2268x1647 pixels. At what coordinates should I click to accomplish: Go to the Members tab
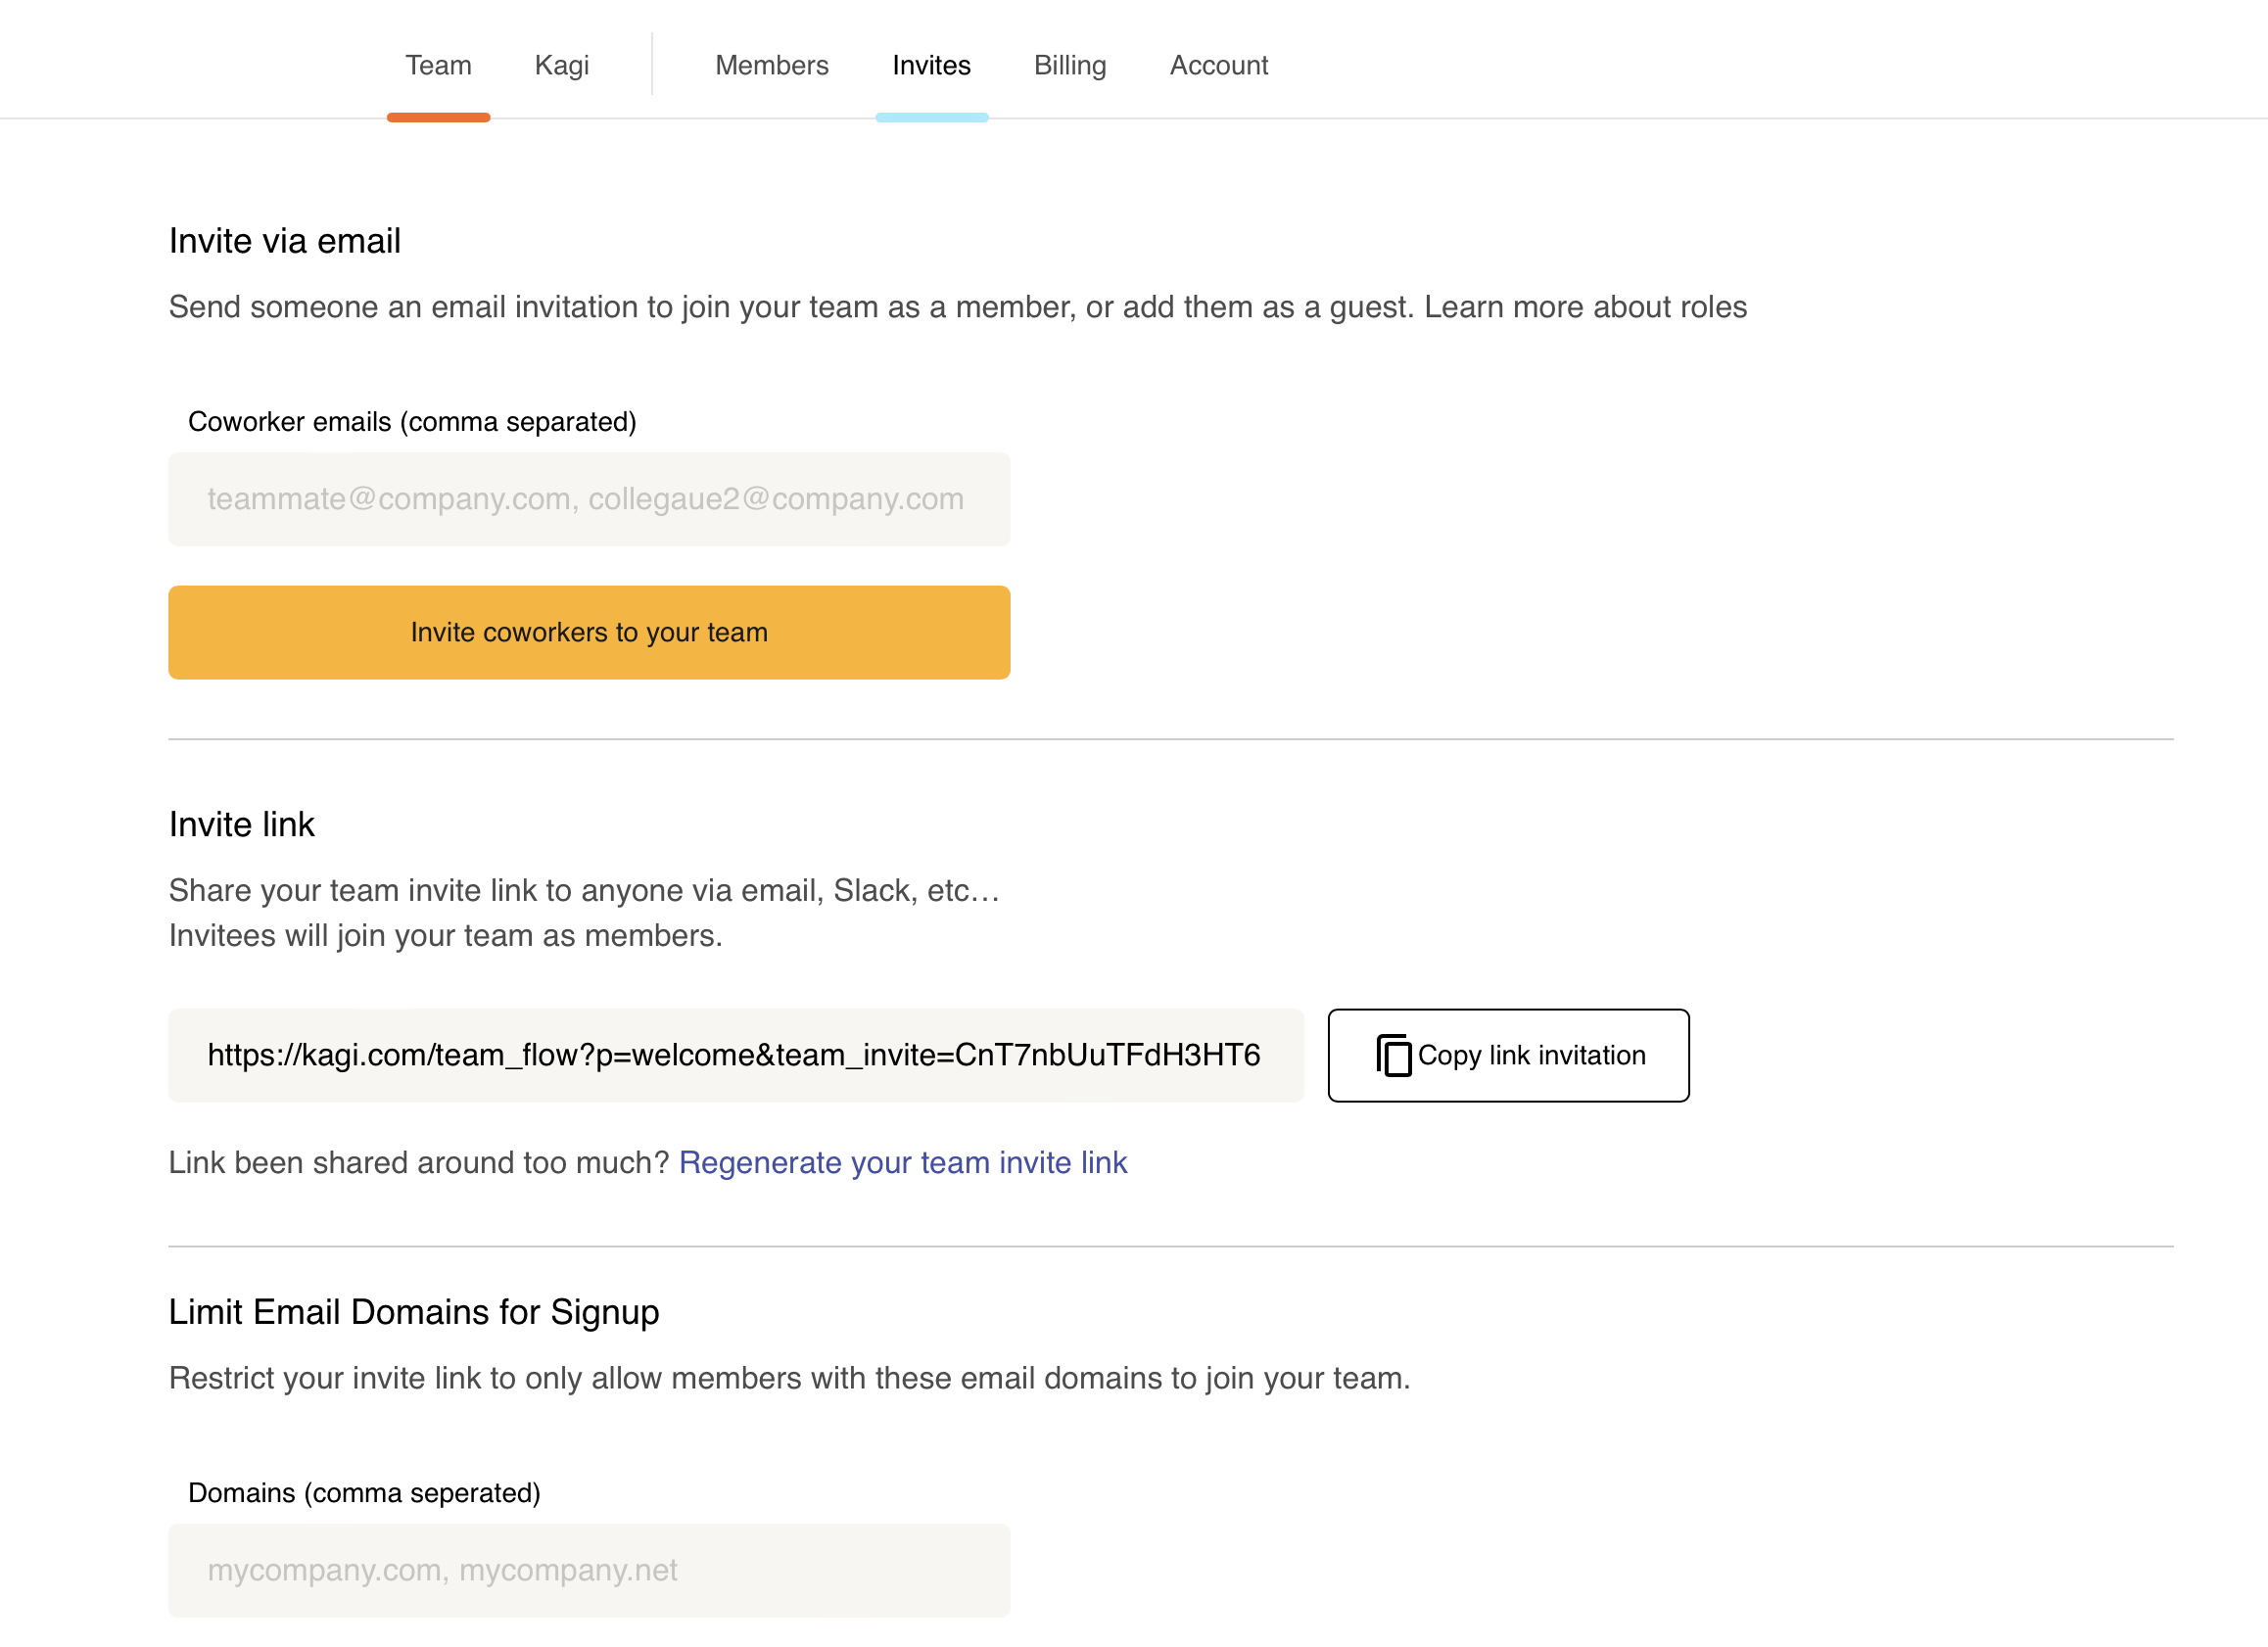coord(771,66)
